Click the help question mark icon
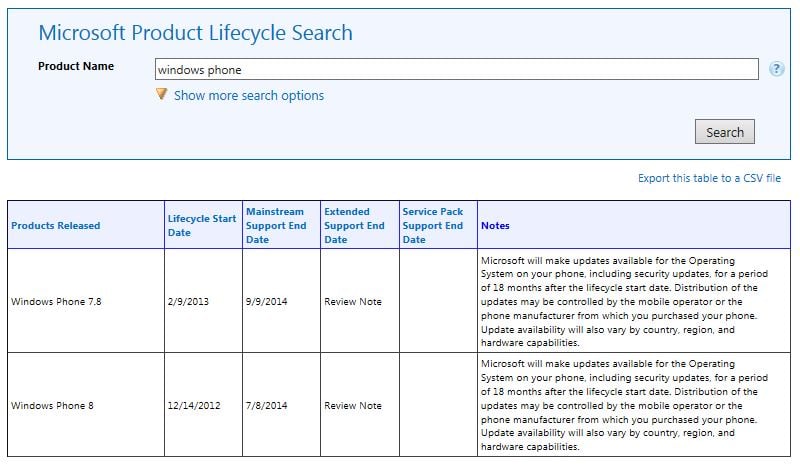The height and width of the screenshot is (466, 800). 777,69
